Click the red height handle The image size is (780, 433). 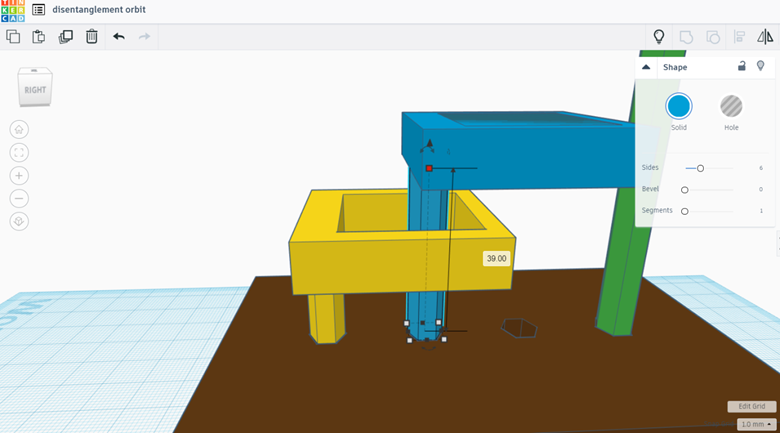[429, 168]
